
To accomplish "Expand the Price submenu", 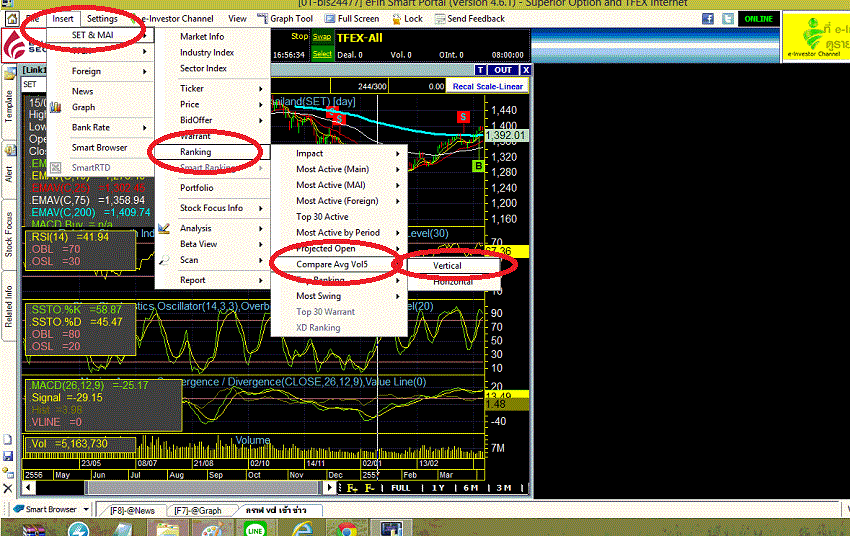I will click(x=212, y=104).
